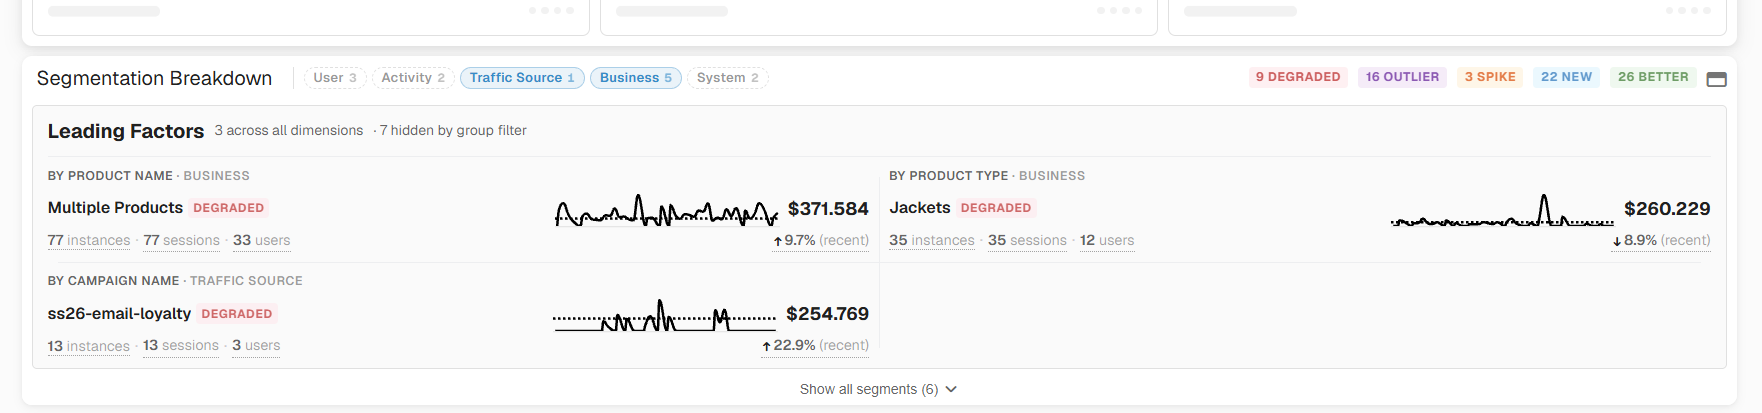The width and height of the screenshot is (1762, 413).
Task: Open 3 users link for ss26-email-loyalty
Action: (256, 345)
